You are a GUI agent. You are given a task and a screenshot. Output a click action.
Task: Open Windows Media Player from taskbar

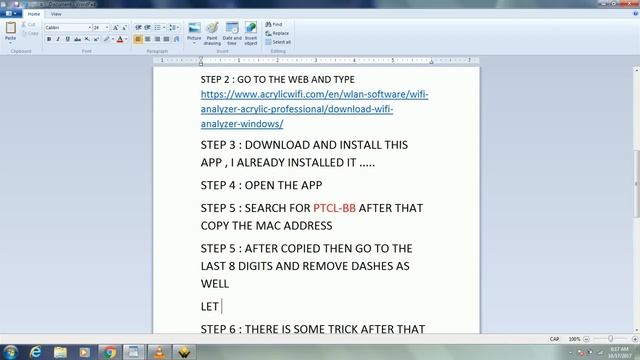[x=84, y=352]
